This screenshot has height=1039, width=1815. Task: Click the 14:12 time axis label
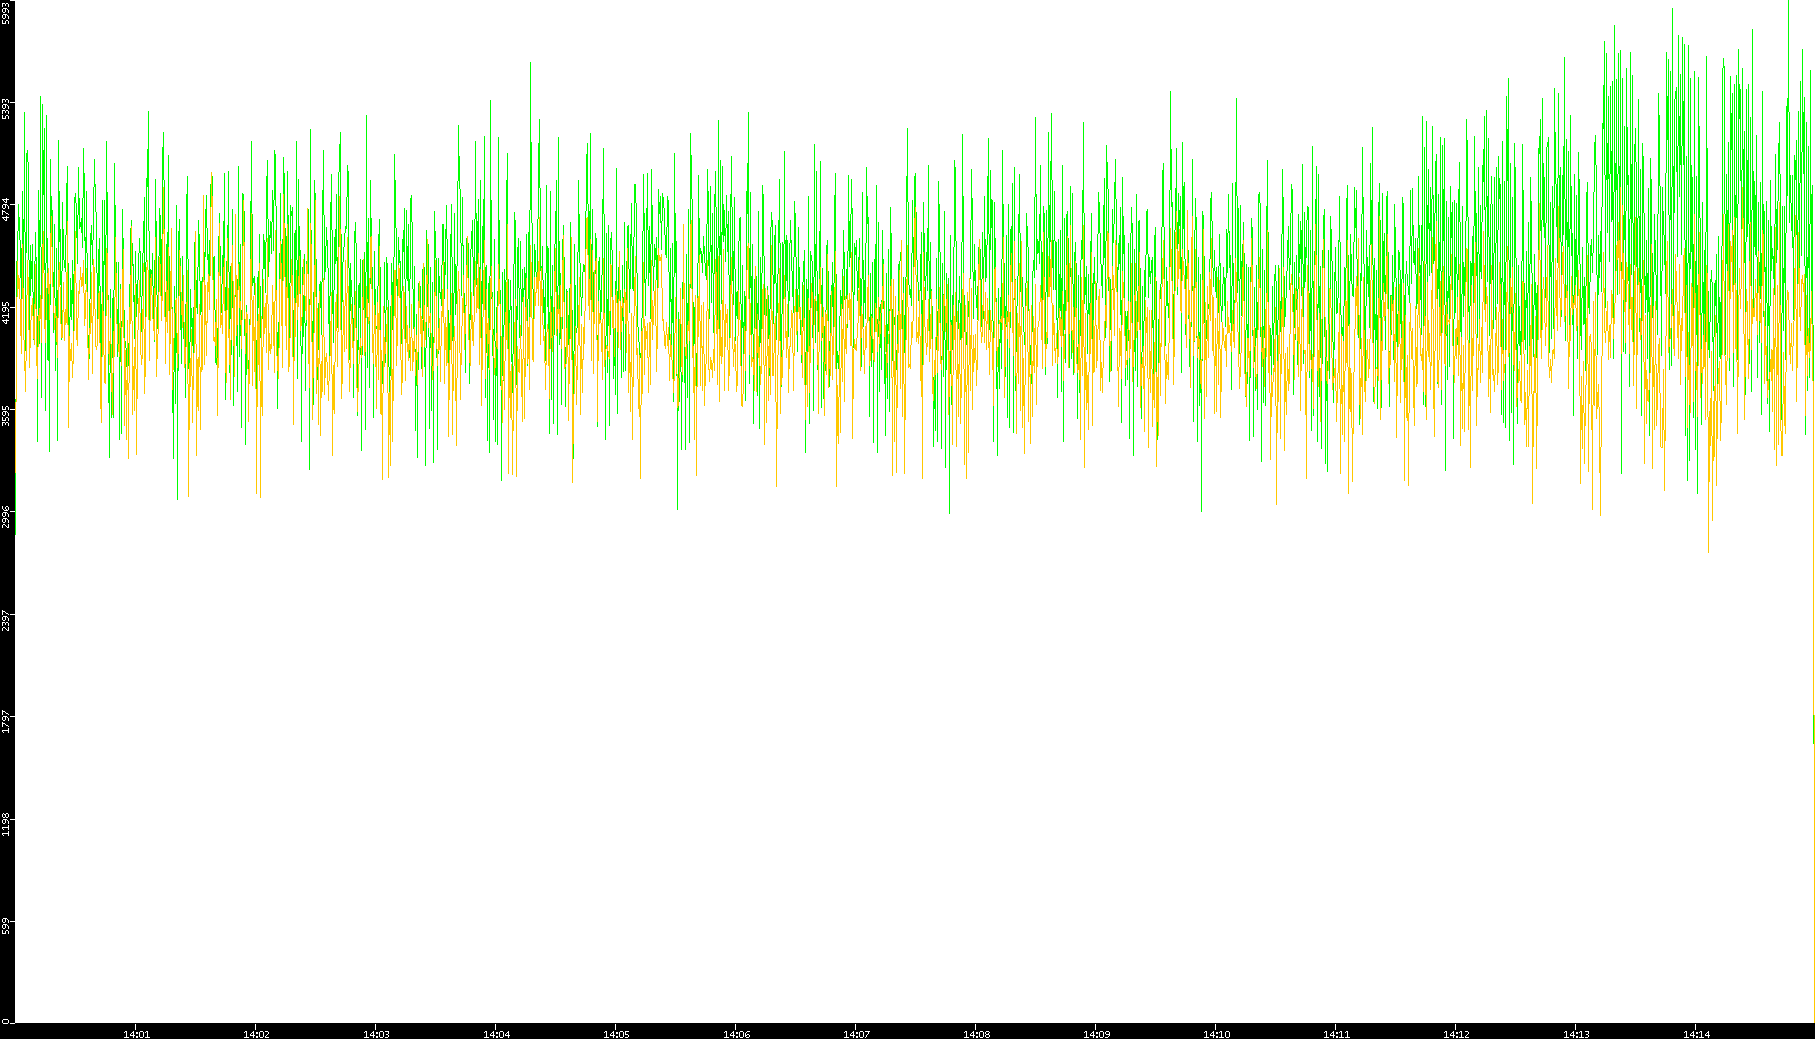1456,1034
